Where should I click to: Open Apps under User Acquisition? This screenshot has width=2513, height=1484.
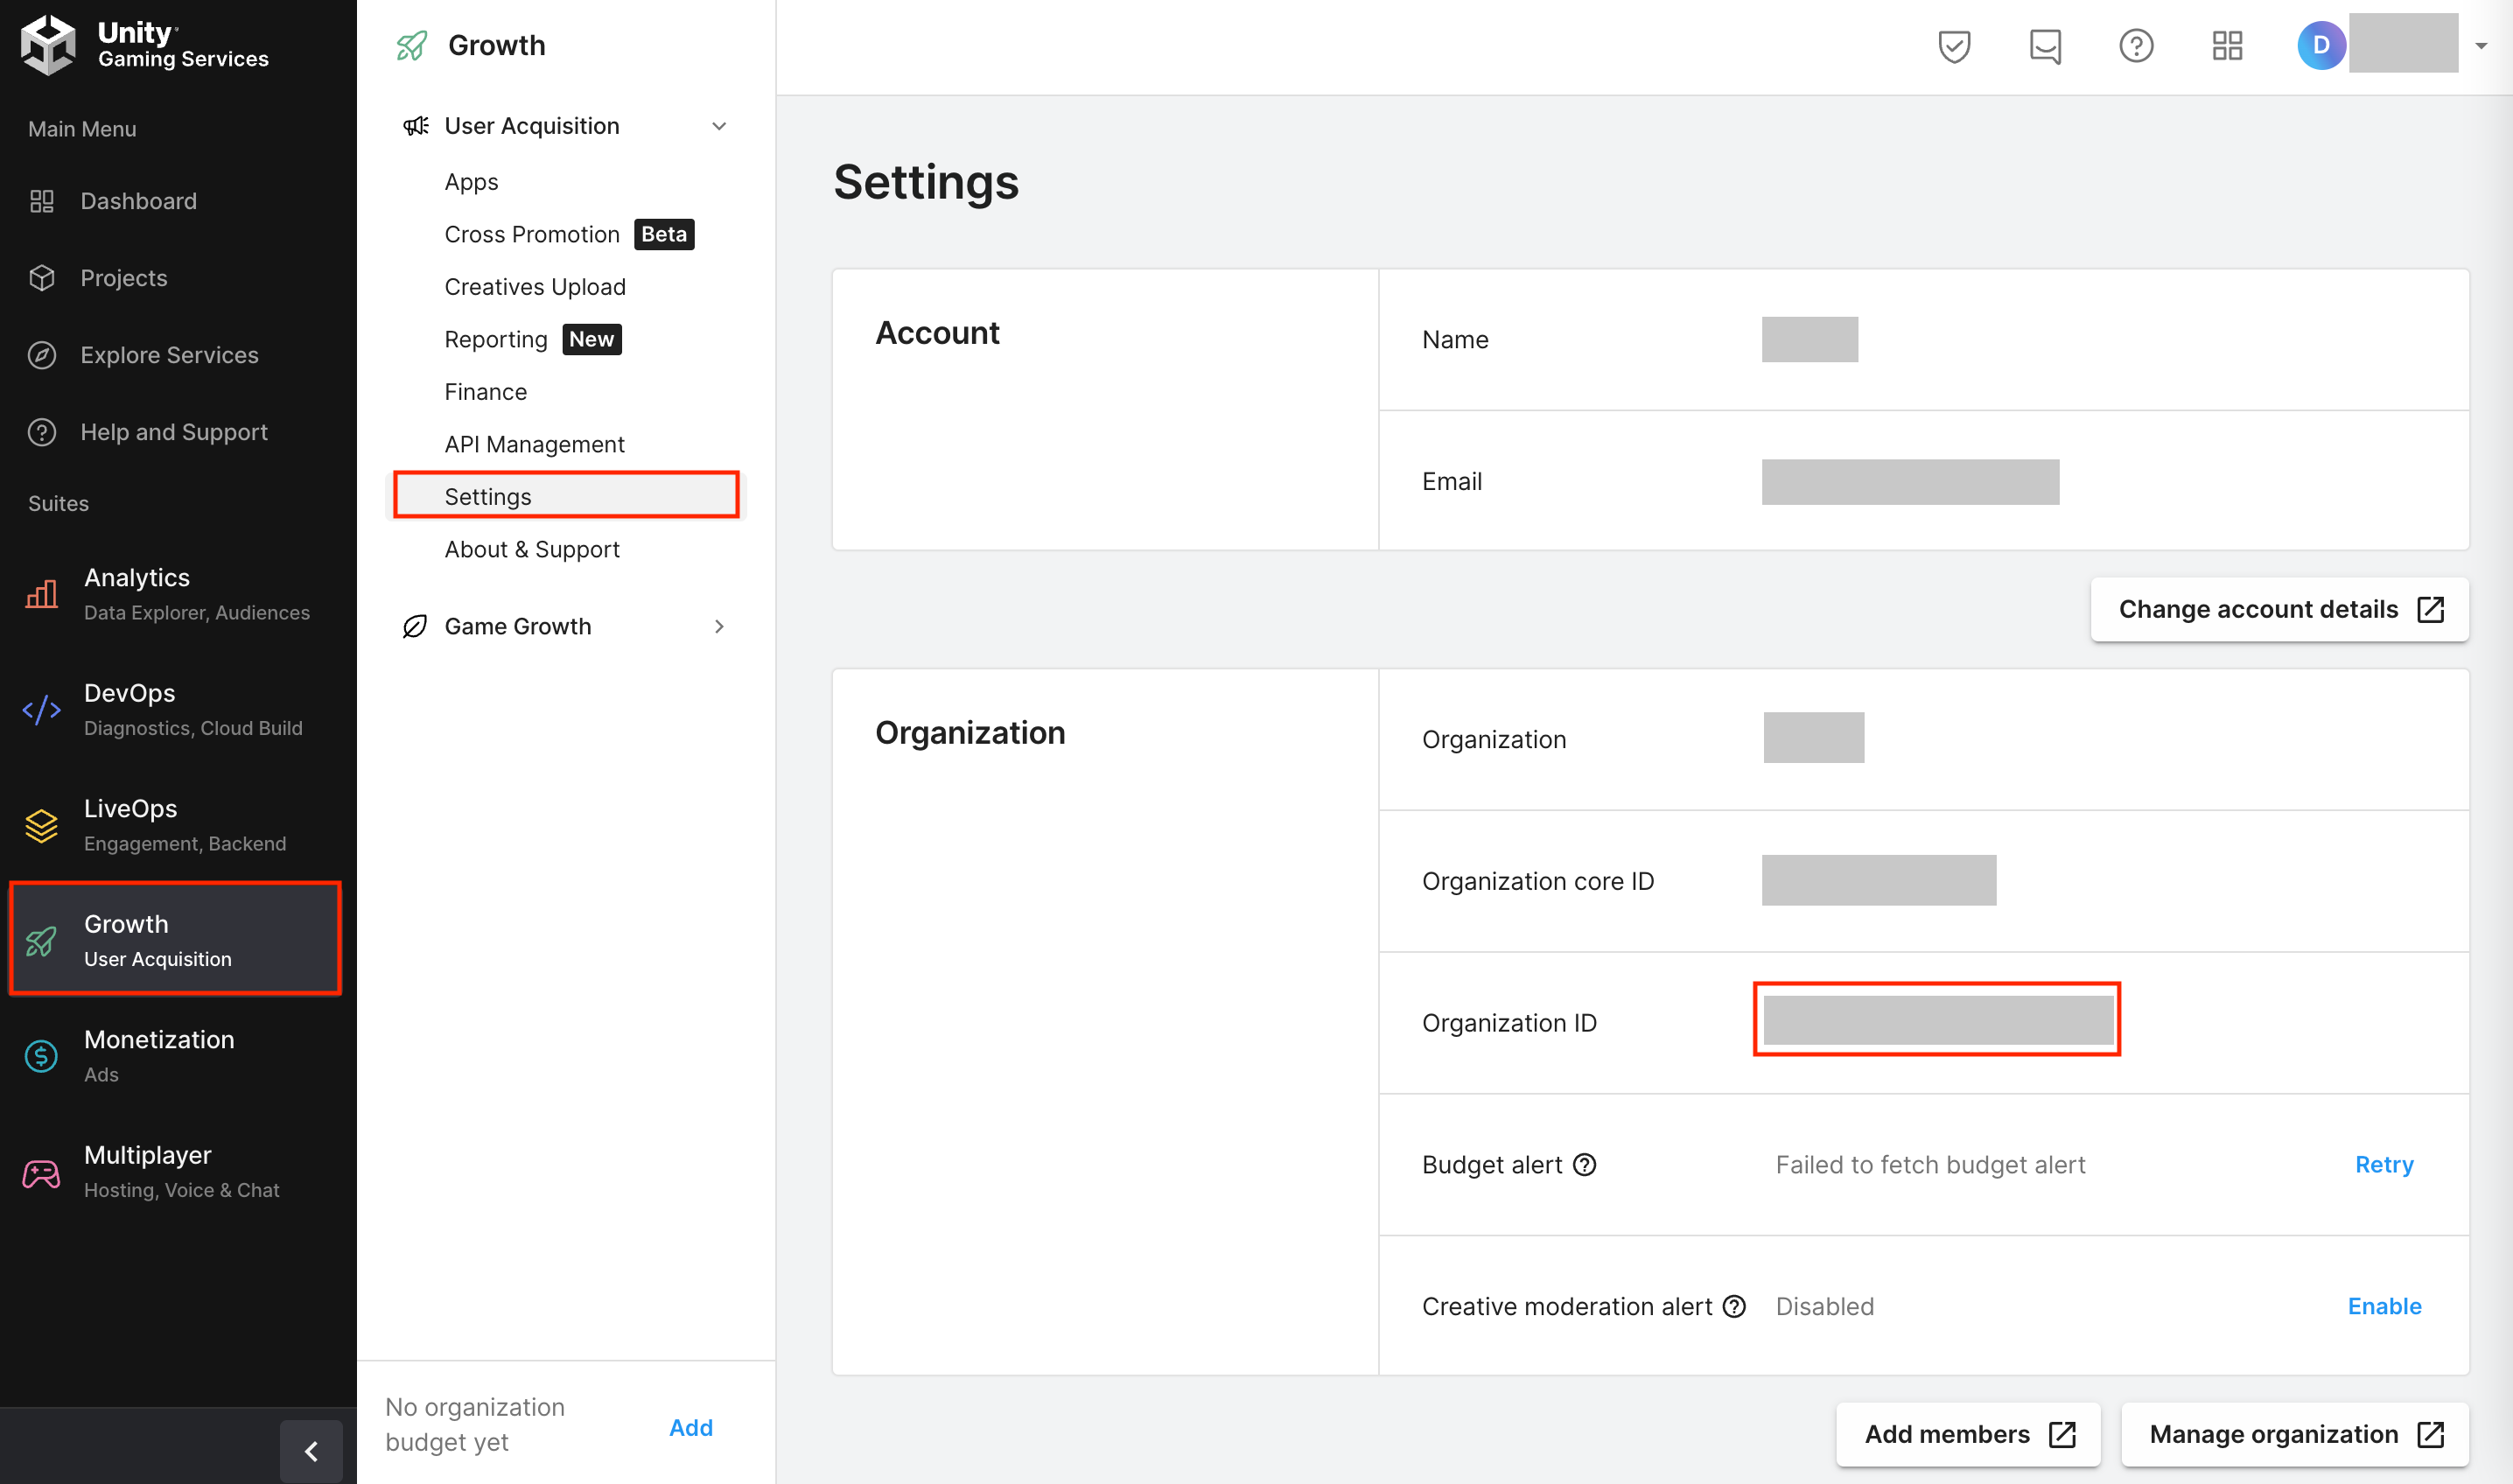tap(471, 182)
